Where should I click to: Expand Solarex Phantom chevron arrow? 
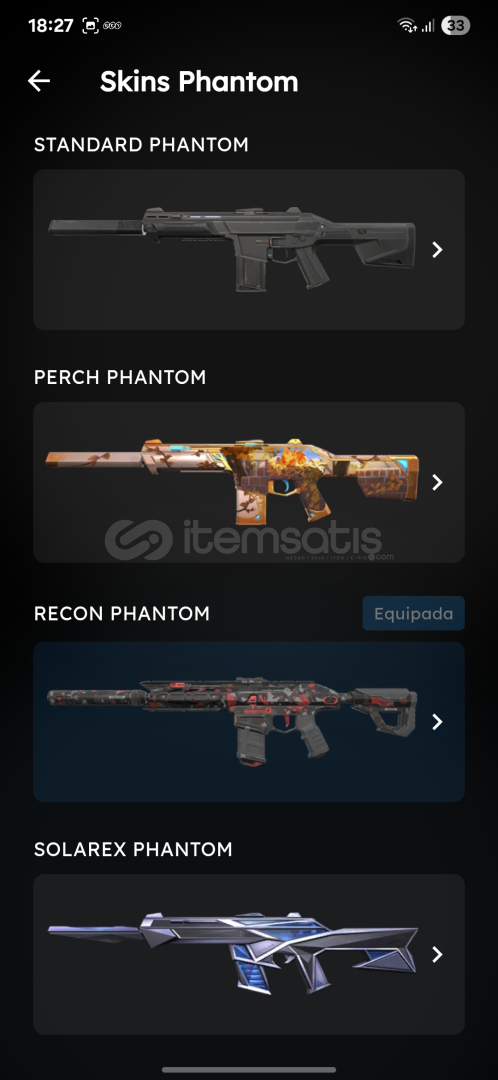click(437, 954)
